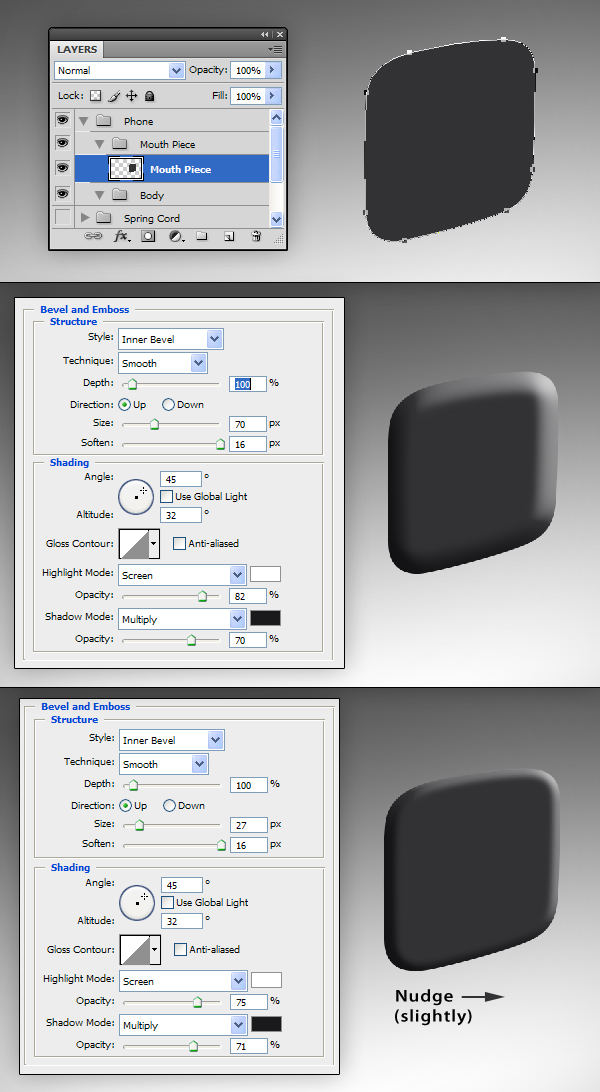Lock layer position using the move icon

point(132,95)
